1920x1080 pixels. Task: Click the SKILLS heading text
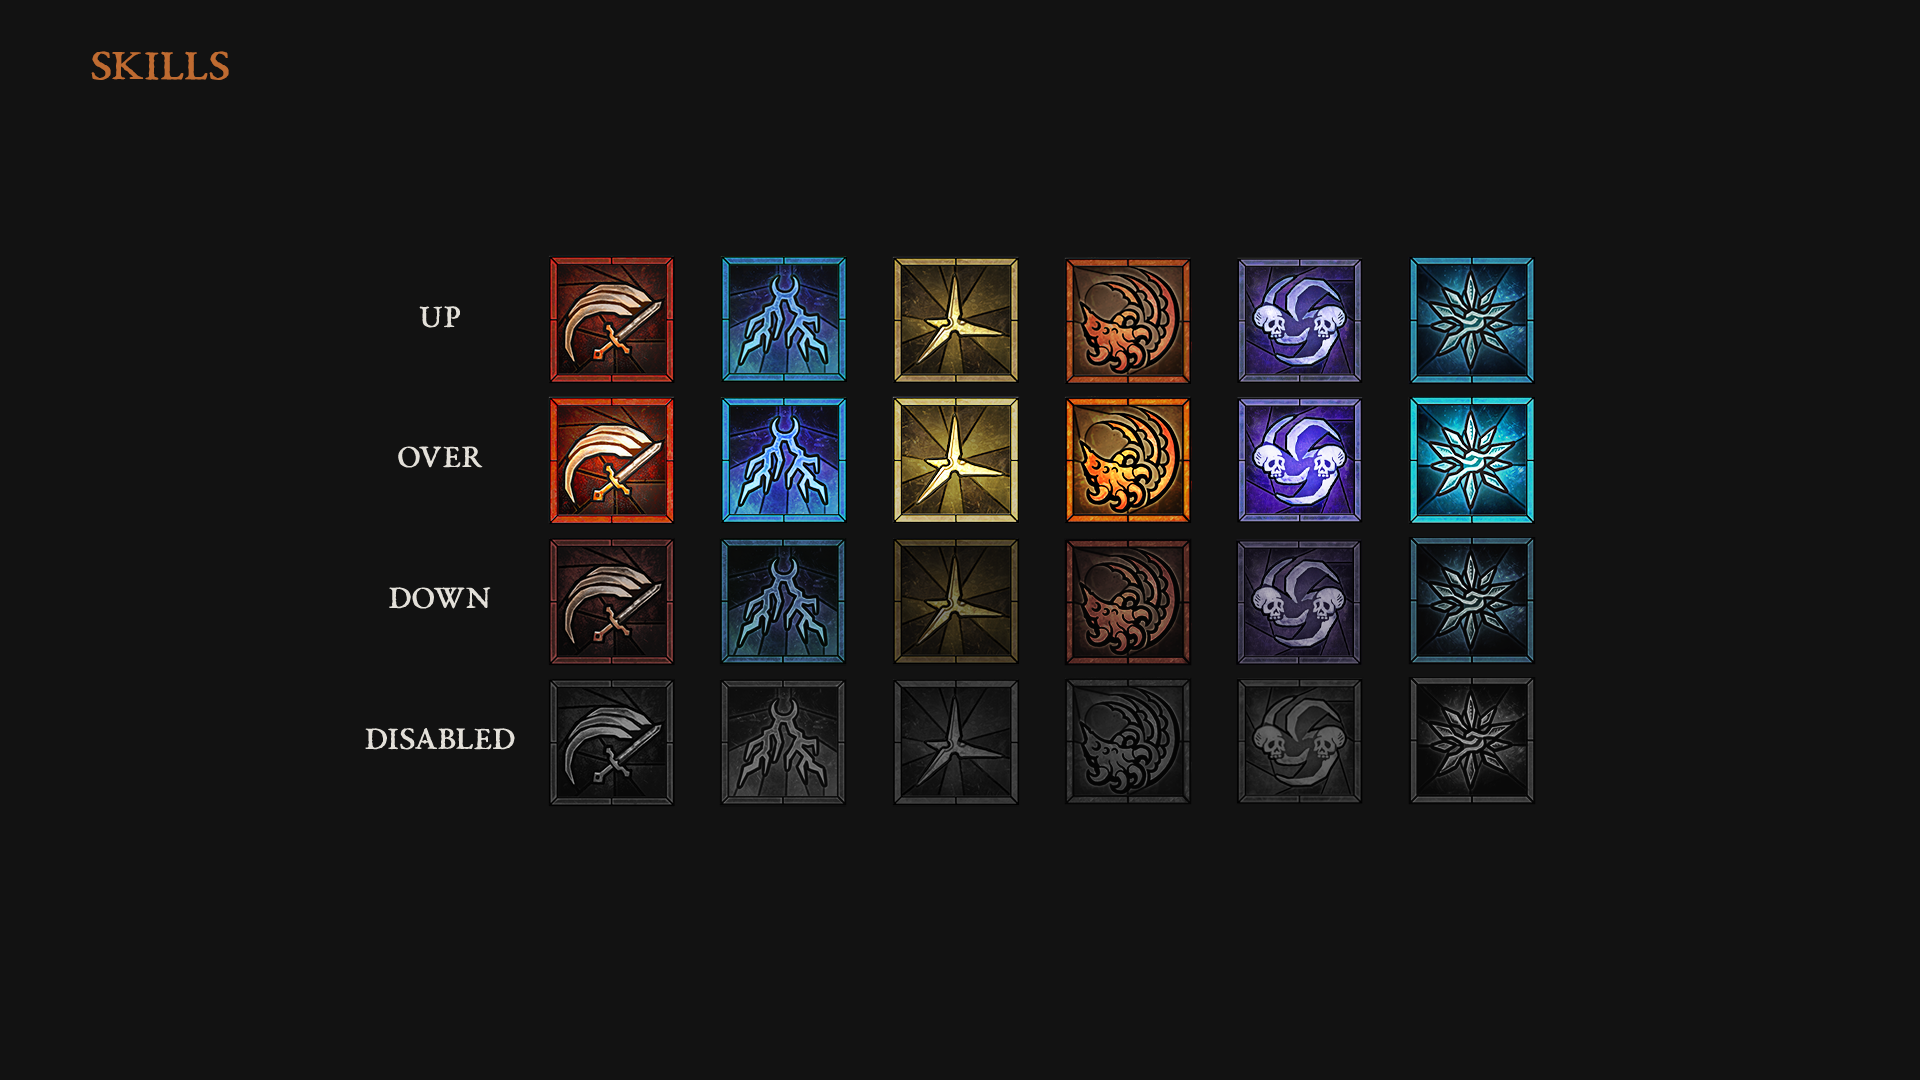[160, 66]
